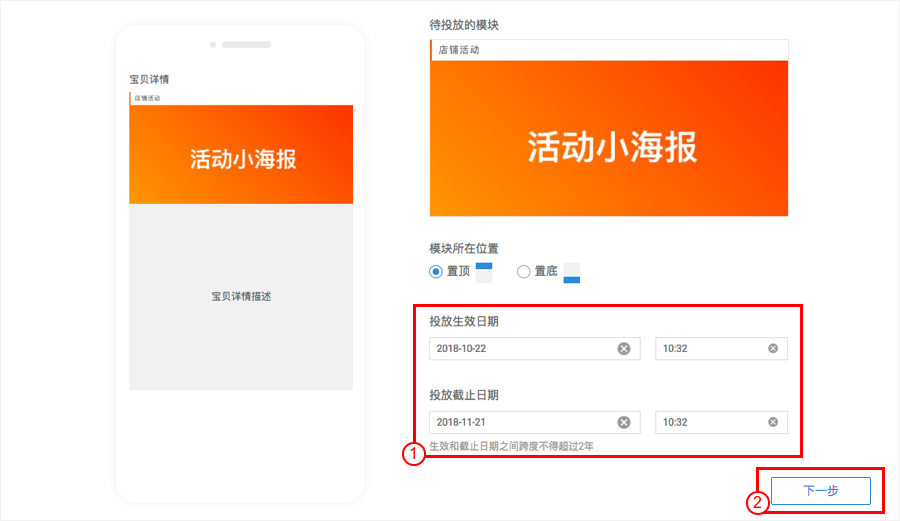900x521 pixels.
Task: Select the 置顶 radio button
Action: point(436,271)
